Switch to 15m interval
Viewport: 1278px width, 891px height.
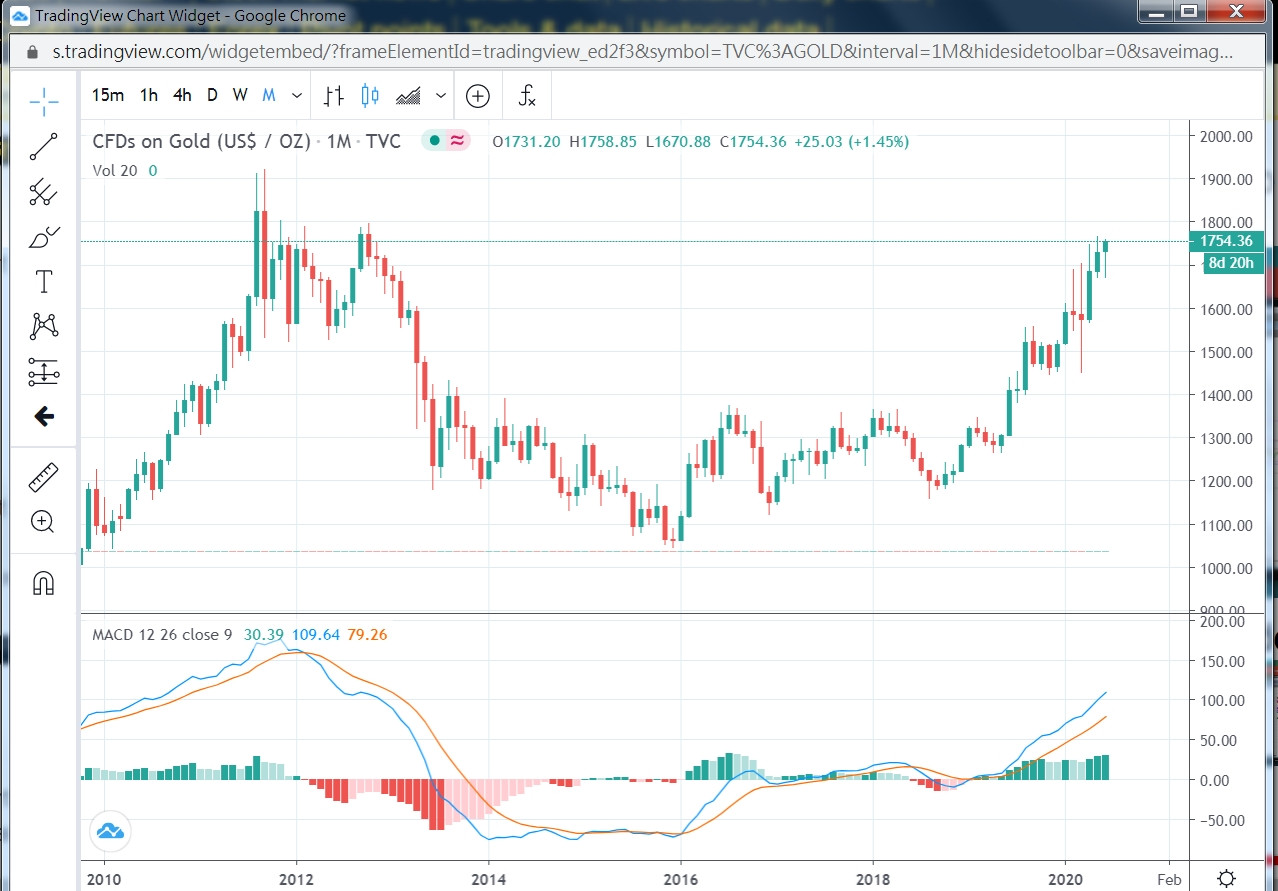[x=108, y=96]
